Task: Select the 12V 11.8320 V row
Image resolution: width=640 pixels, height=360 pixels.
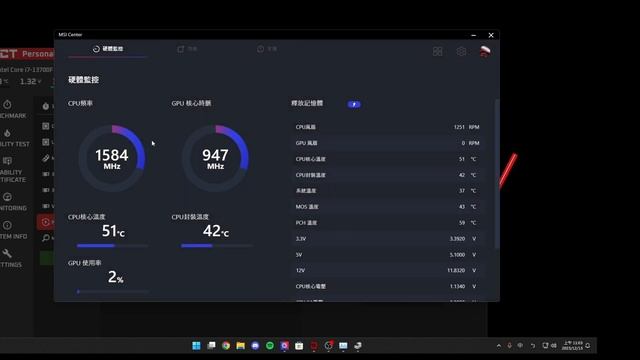Action: 387,270
